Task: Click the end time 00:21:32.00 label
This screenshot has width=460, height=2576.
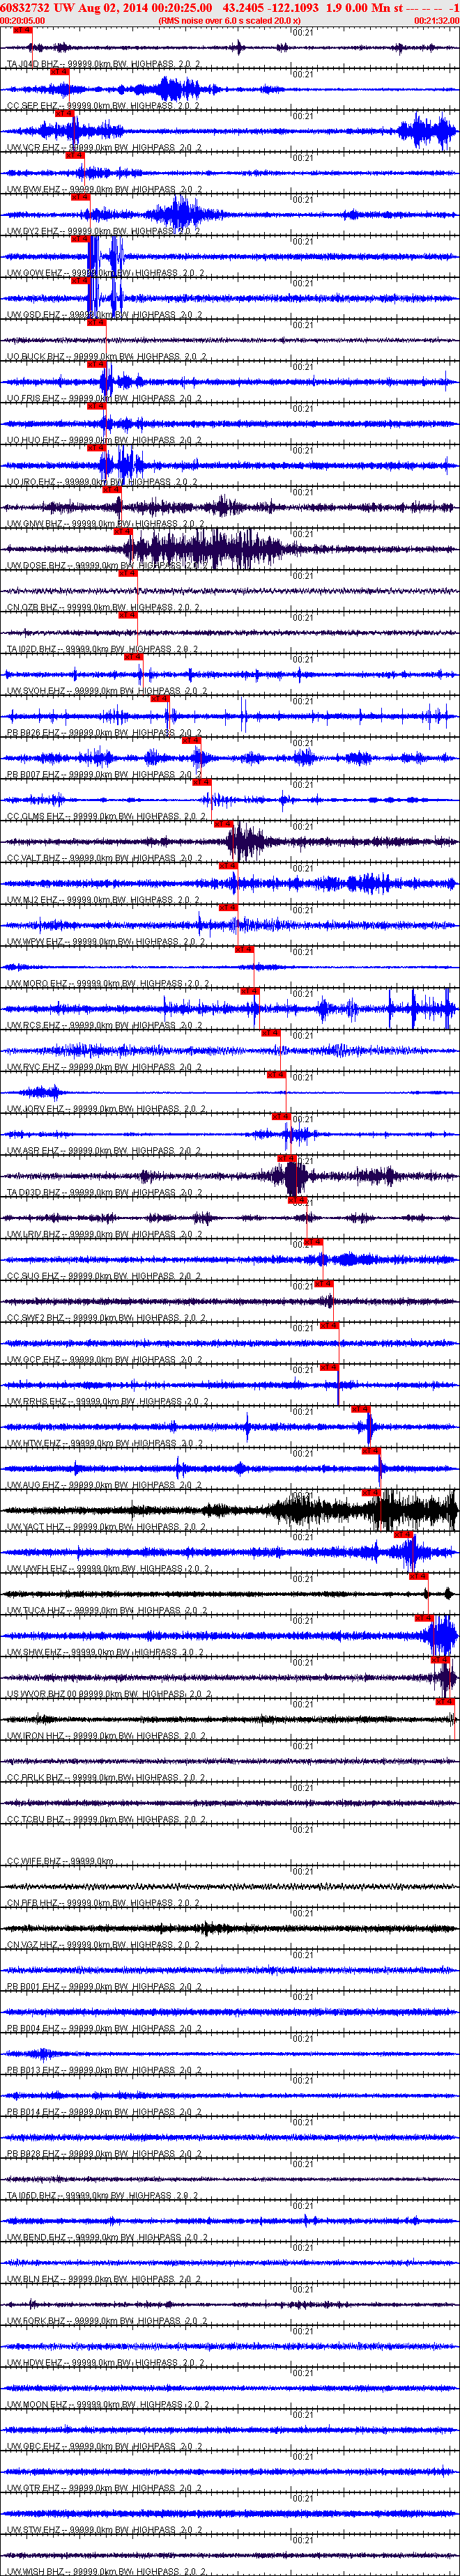Action: tap(437, 20)
